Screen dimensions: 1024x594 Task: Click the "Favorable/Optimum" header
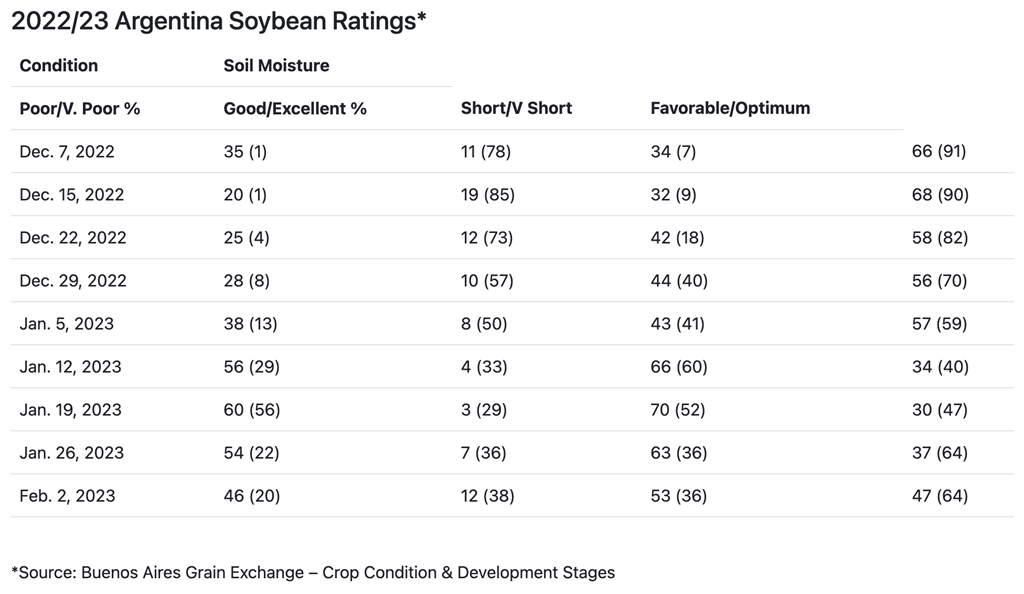click(x=730, y=108)
